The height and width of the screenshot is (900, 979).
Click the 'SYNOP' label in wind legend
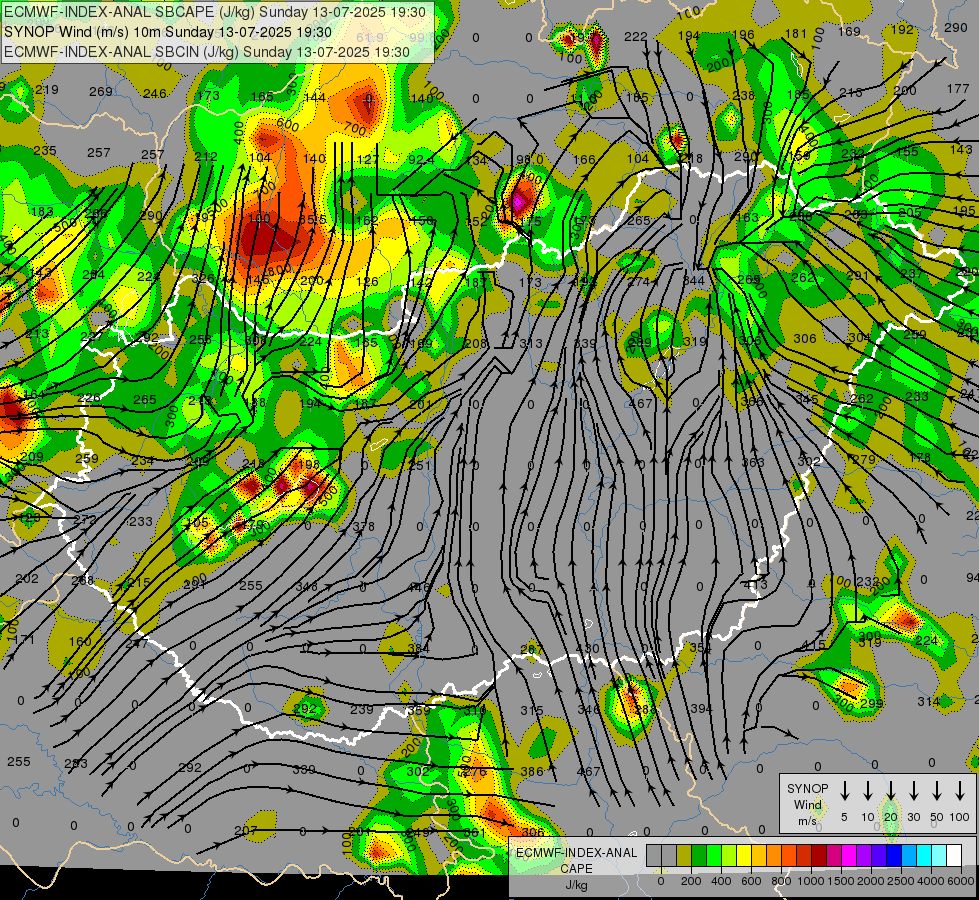(x=807, y=789)
